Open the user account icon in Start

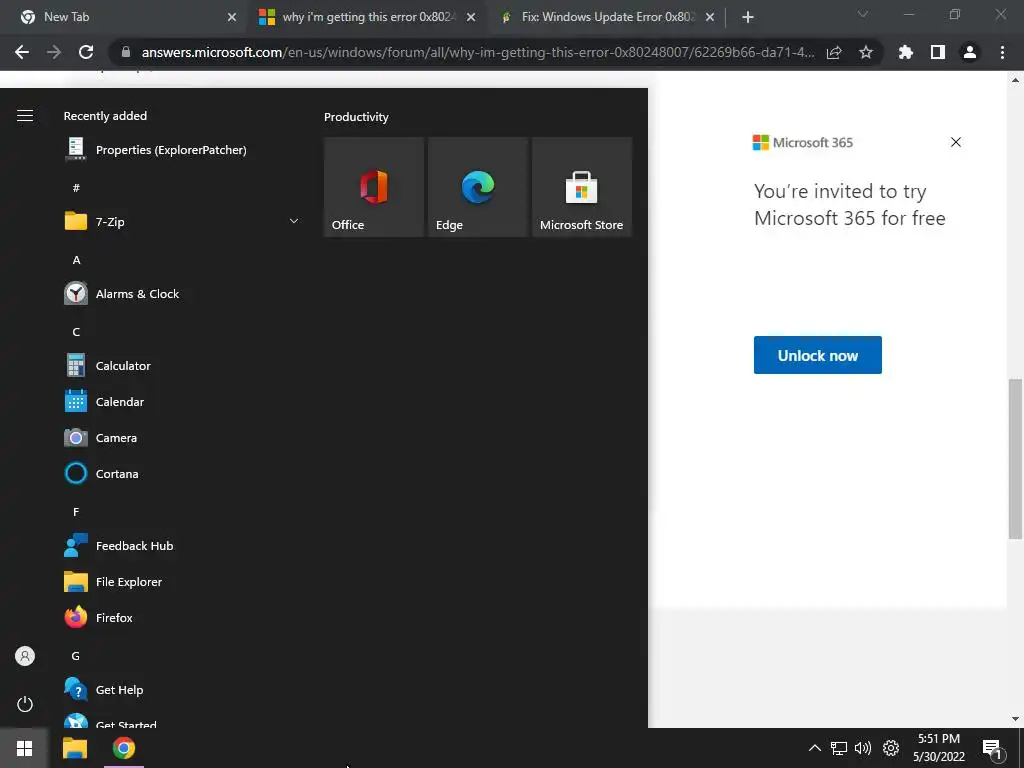(x=25, y=656)
